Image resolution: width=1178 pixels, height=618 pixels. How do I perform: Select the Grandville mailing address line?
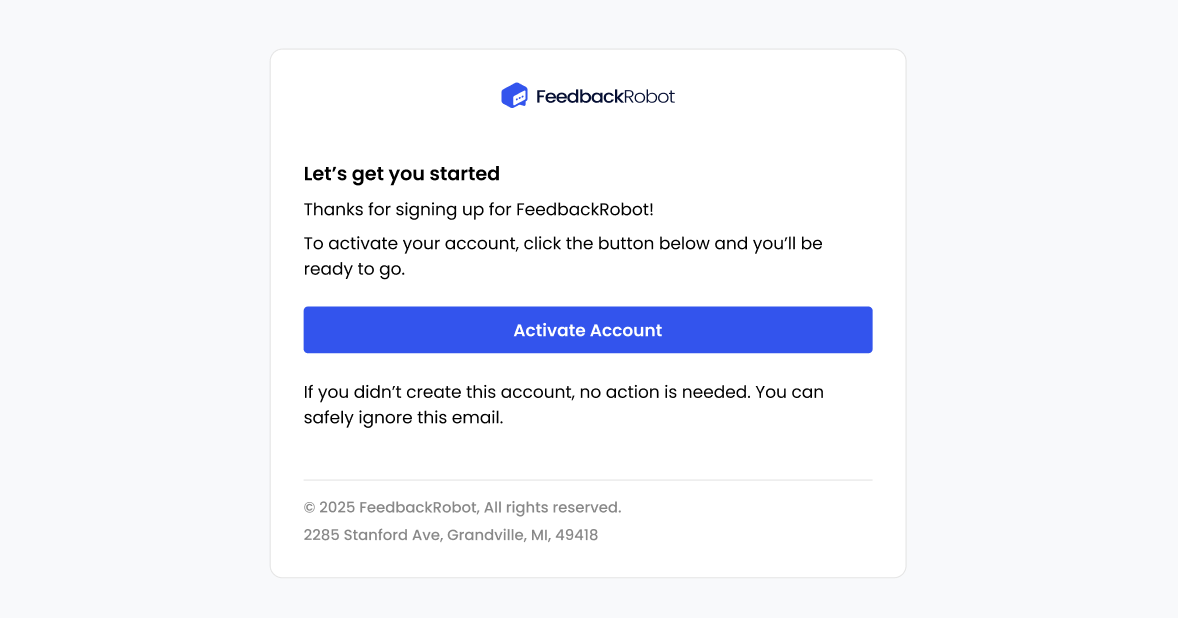(x=451, y=534)
